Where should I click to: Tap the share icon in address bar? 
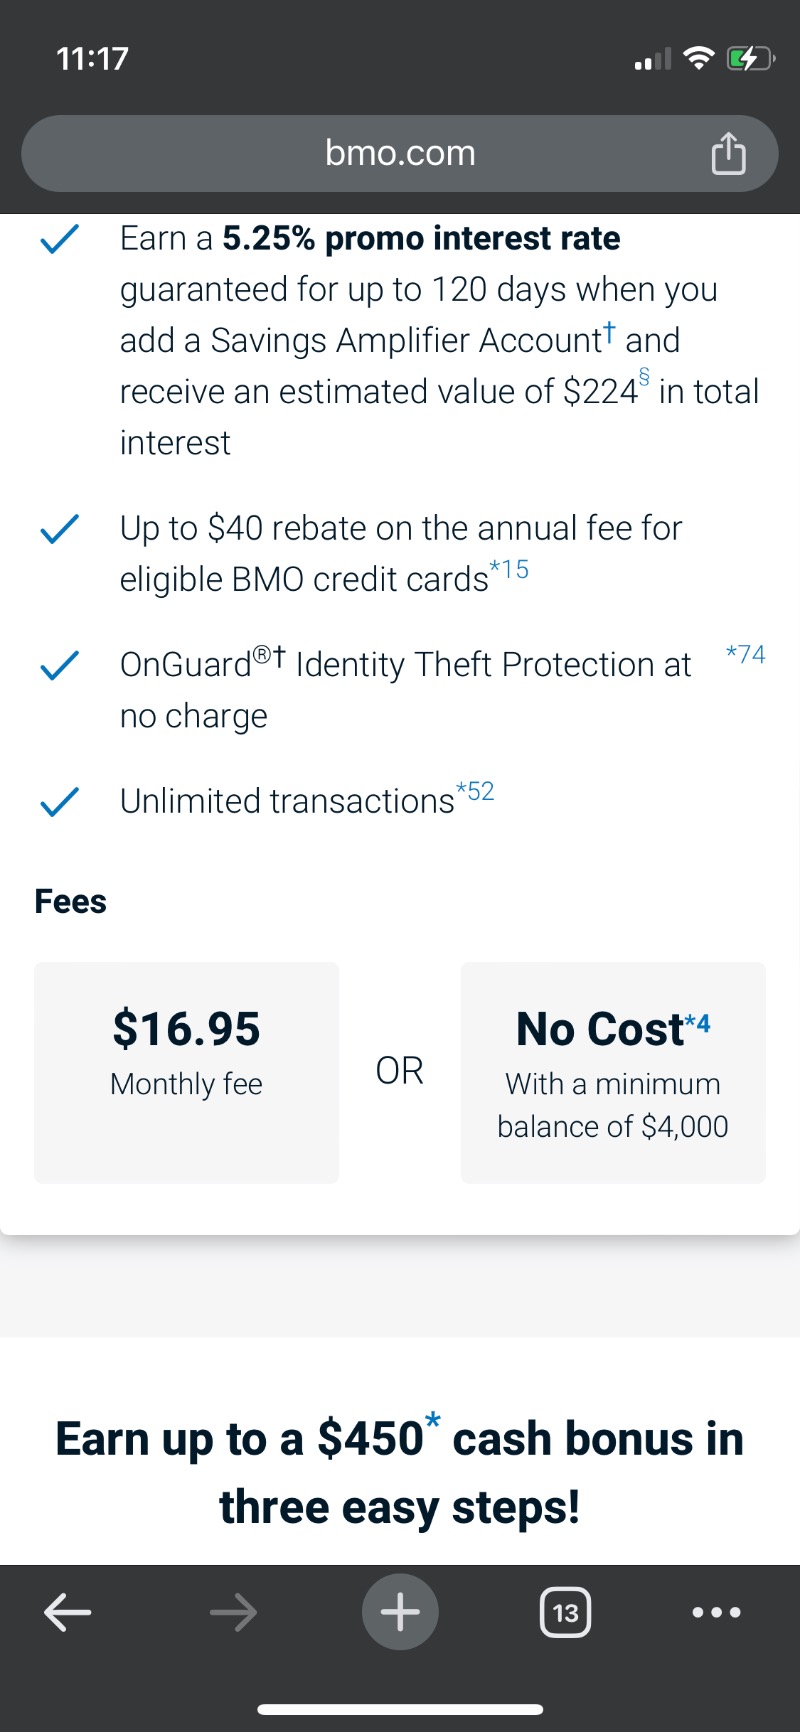point(728,153)
